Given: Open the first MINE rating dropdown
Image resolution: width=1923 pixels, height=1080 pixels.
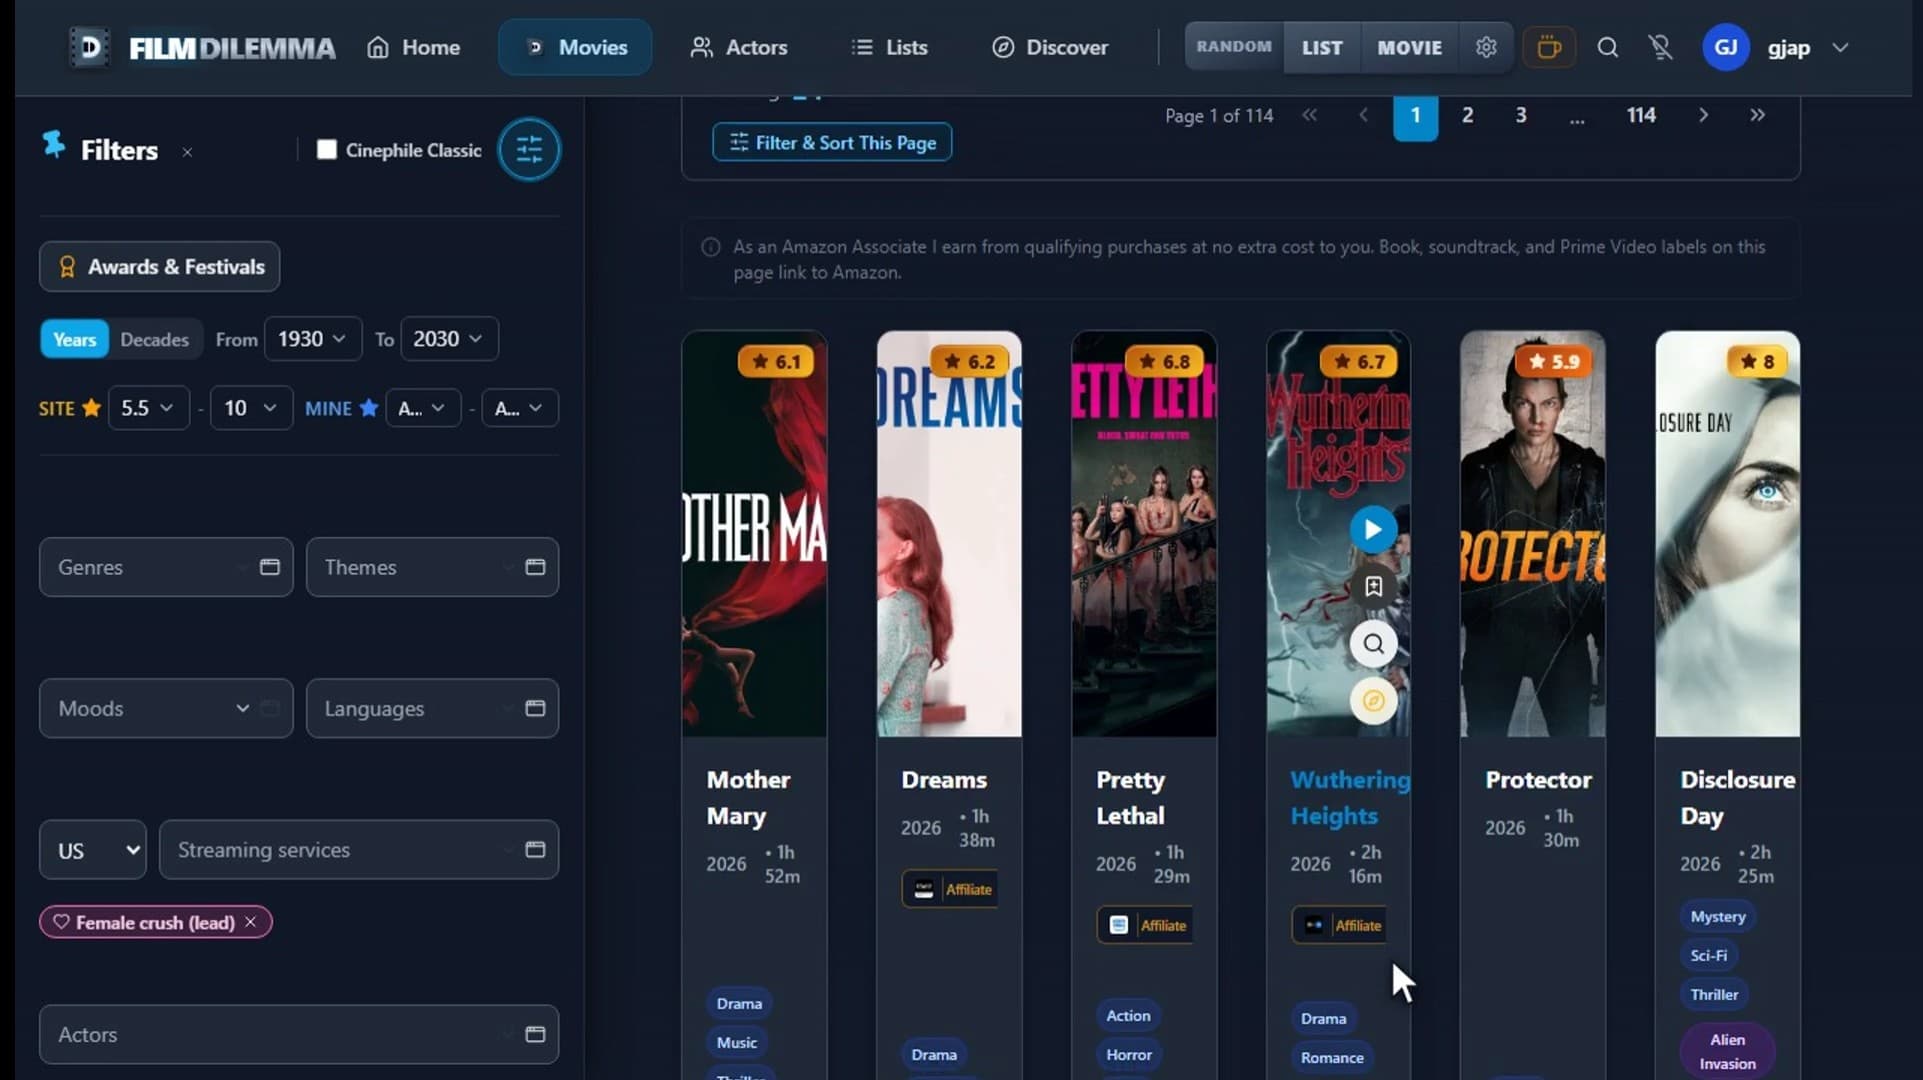Looking at the screenshot, I should point(423,408).
